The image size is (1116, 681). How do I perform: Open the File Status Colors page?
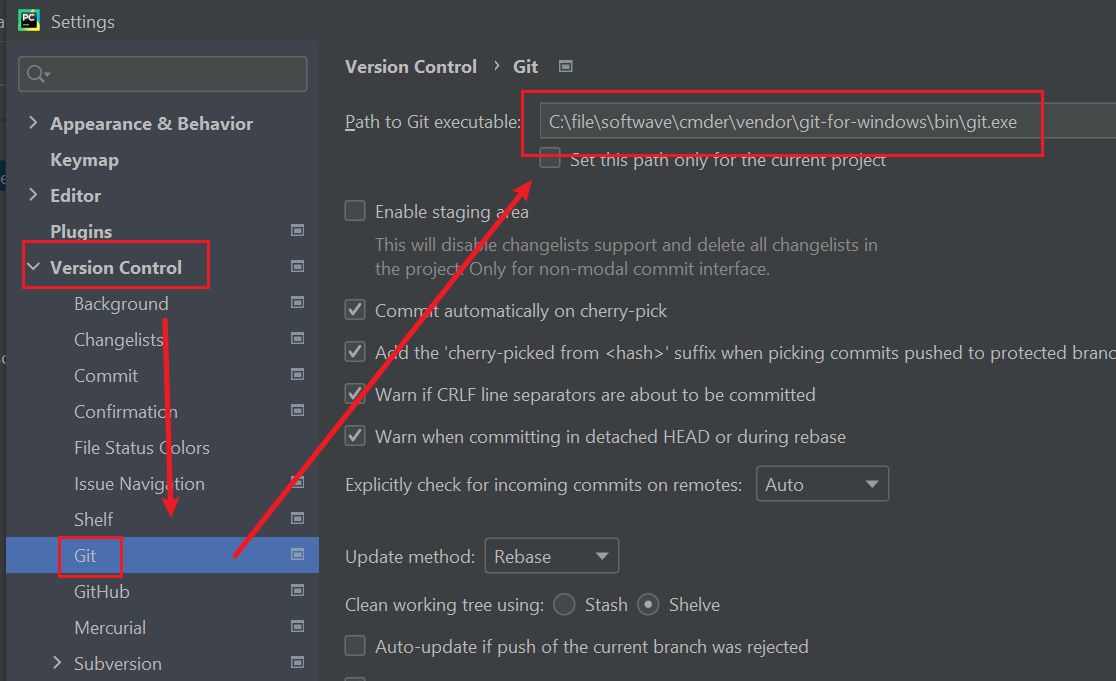pos(142,448)
